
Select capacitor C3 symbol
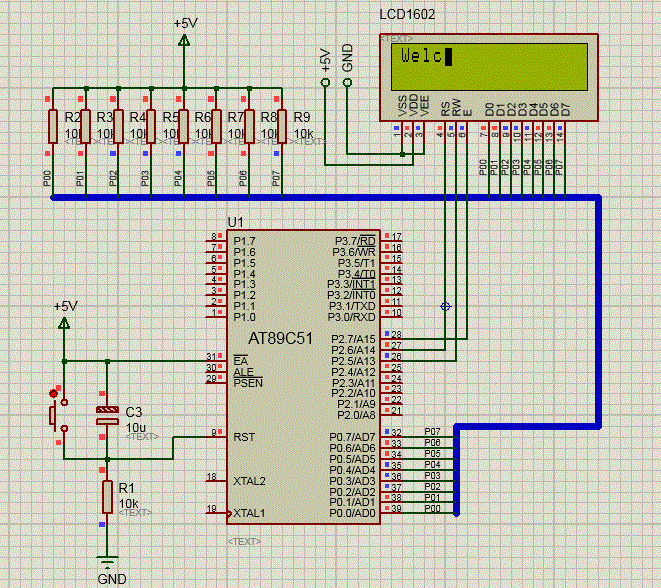coord(107,415)
